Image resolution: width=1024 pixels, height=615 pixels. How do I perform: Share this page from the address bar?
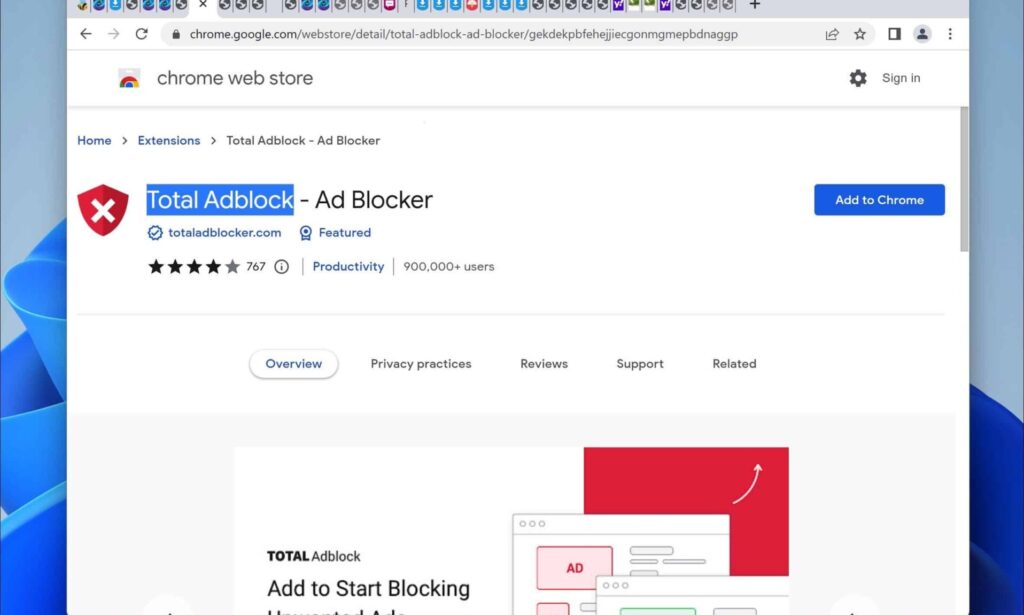point(832,34)
